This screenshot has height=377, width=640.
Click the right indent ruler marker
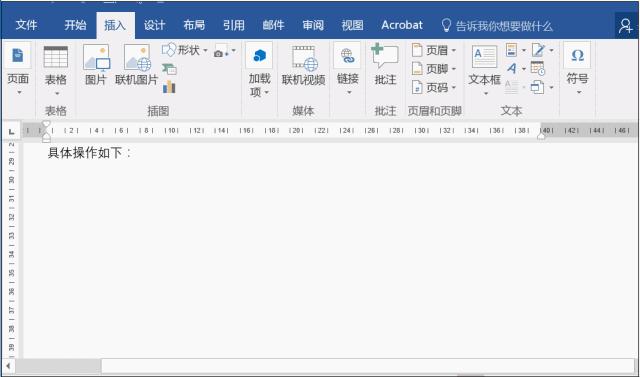[x=541, y=136]
